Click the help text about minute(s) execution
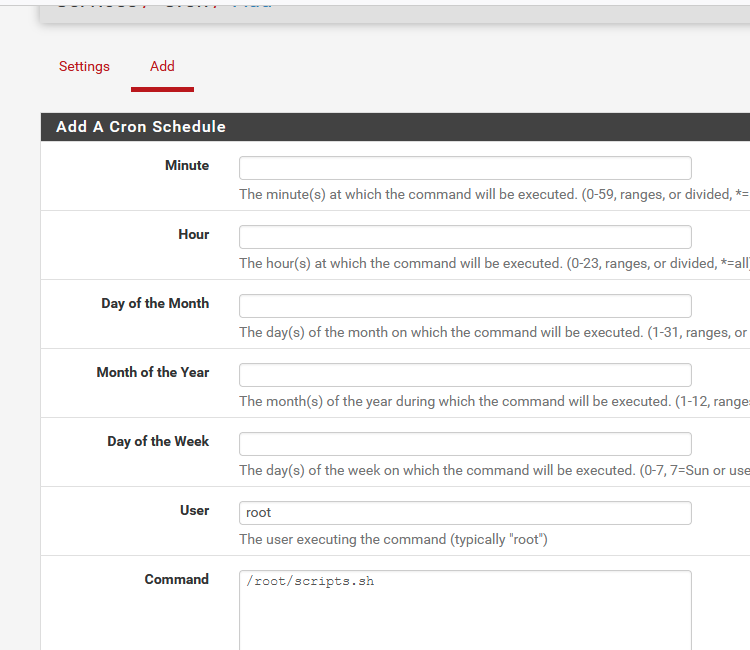Image resolution: width=750 pixels, height=650 pixels. 495,194
